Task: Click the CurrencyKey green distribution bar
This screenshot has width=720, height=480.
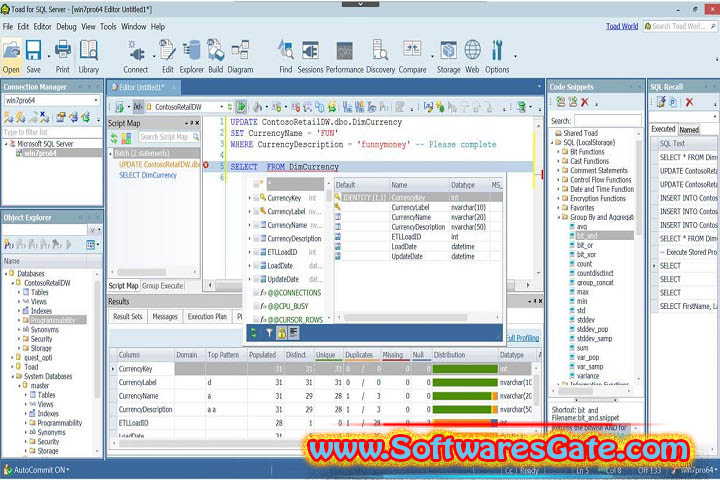Action: 465,369
